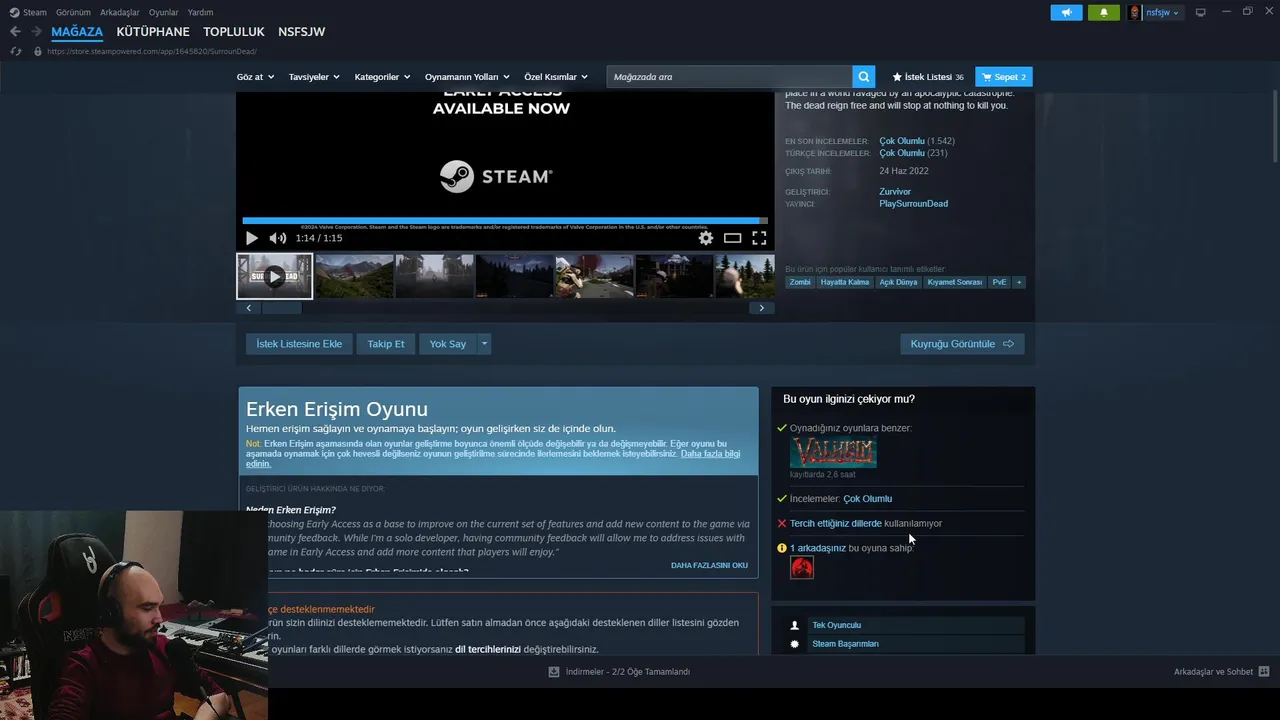1280x720 pixels.
Task: Open Tercih ettiğiniz dillerde link
Action: pyautogui.click(x=836, y=523)
